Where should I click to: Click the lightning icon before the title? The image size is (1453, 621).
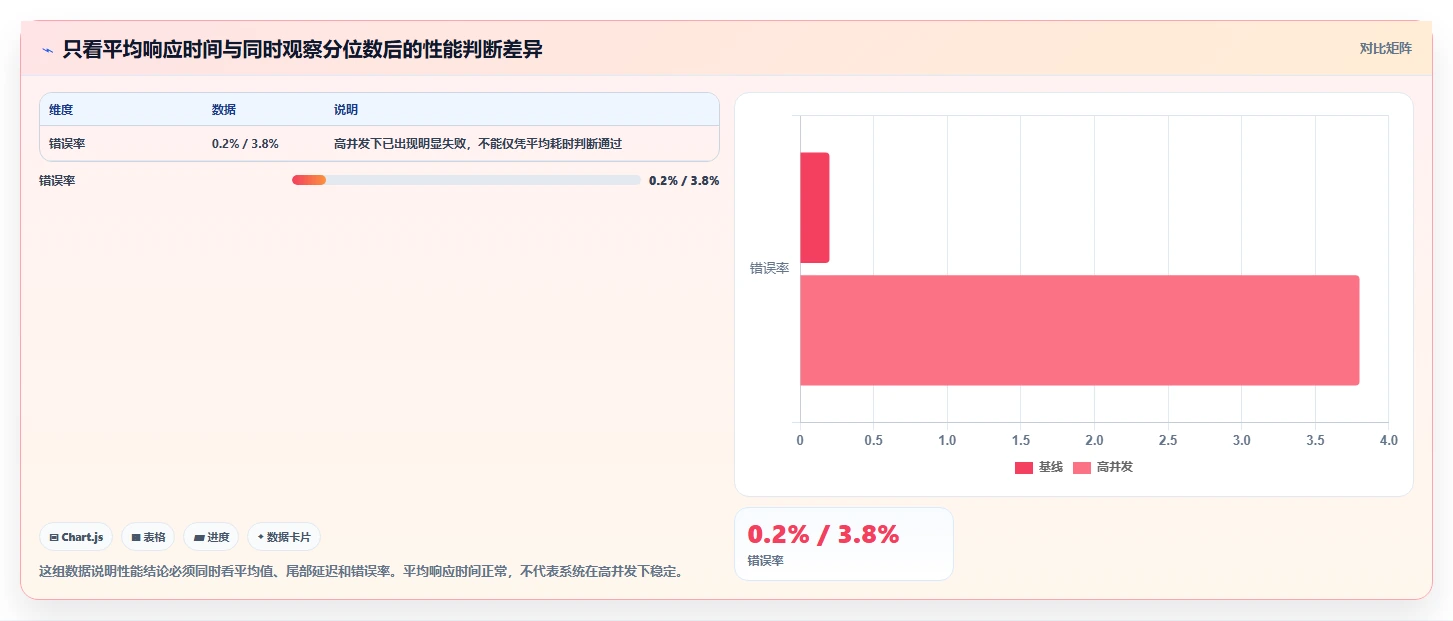pyautogui.click(x=47, y=49)
